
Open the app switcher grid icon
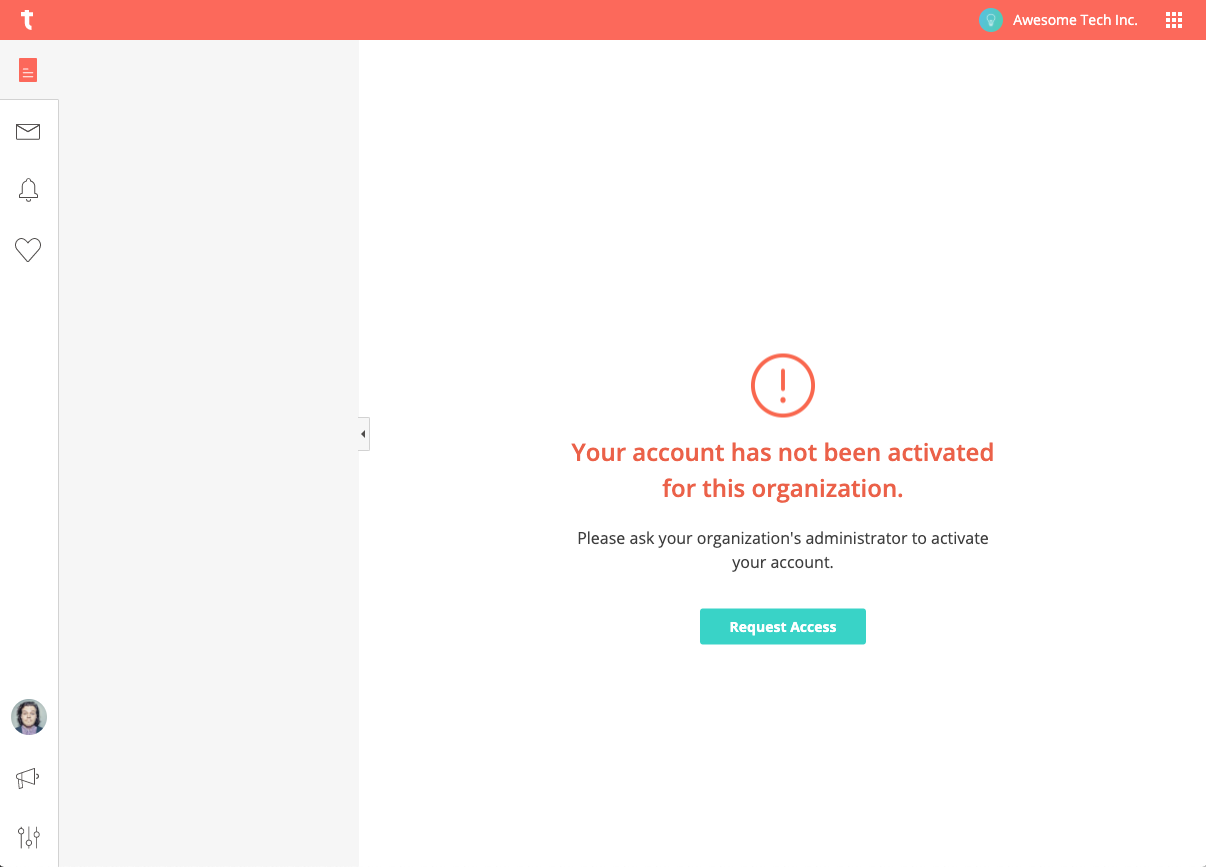point(1174,20)
